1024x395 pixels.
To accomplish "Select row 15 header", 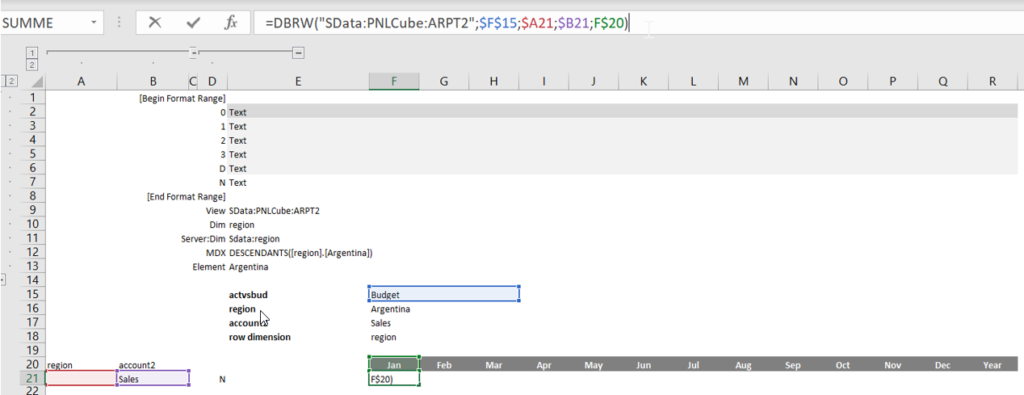I will [32, 294].
